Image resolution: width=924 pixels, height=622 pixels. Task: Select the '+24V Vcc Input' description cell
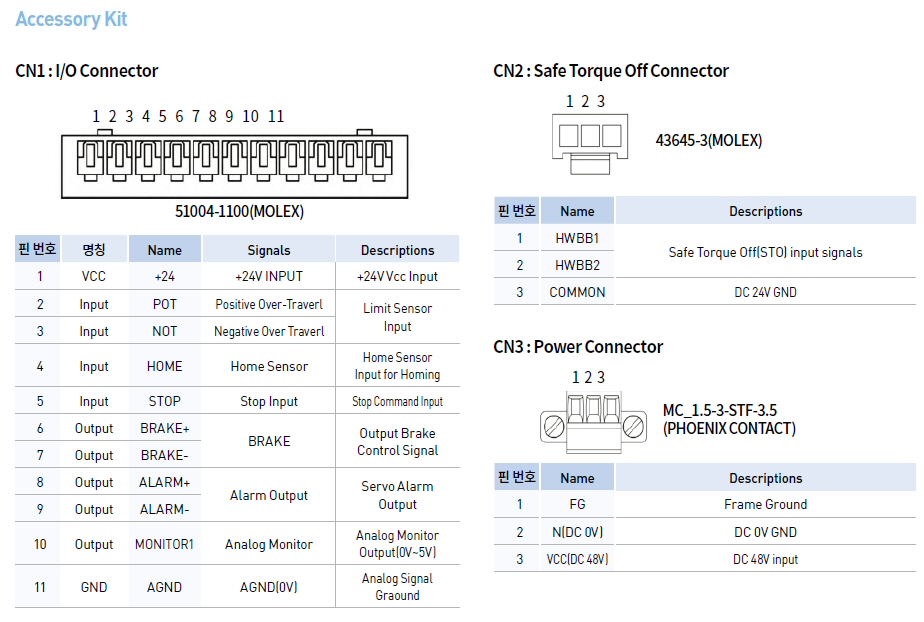coord(397,276)
